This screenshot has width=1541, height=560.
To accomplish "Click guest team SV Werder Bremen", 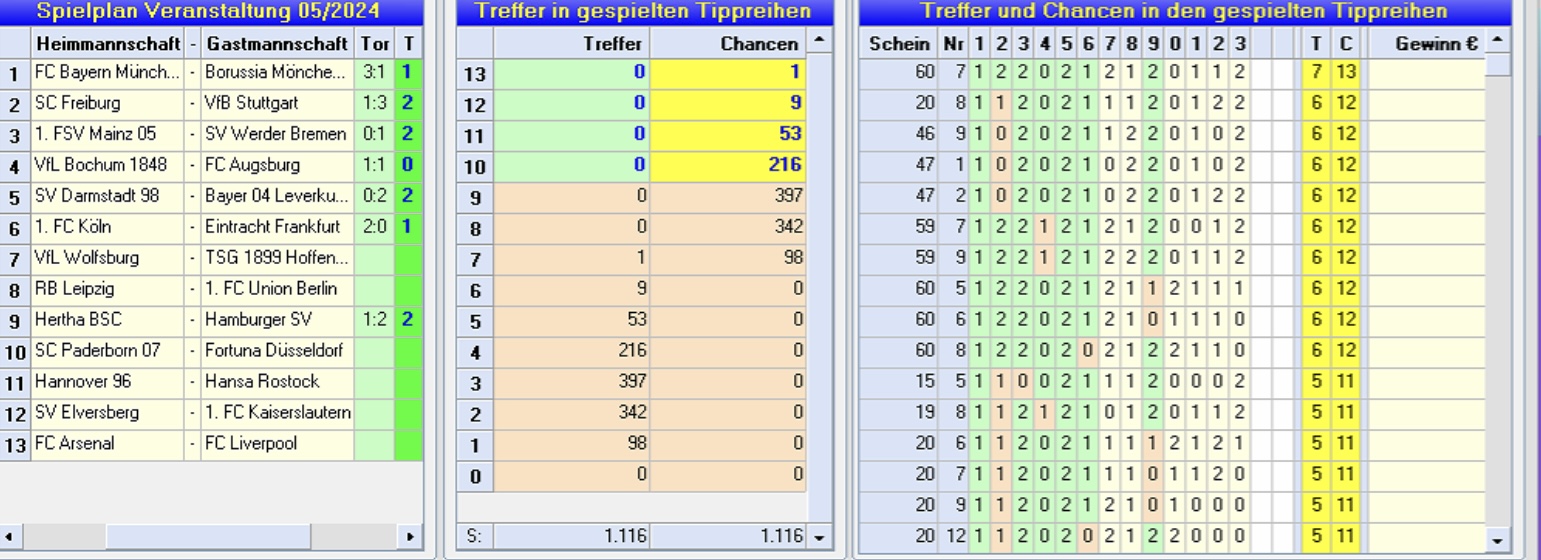I will pos(278,135).
